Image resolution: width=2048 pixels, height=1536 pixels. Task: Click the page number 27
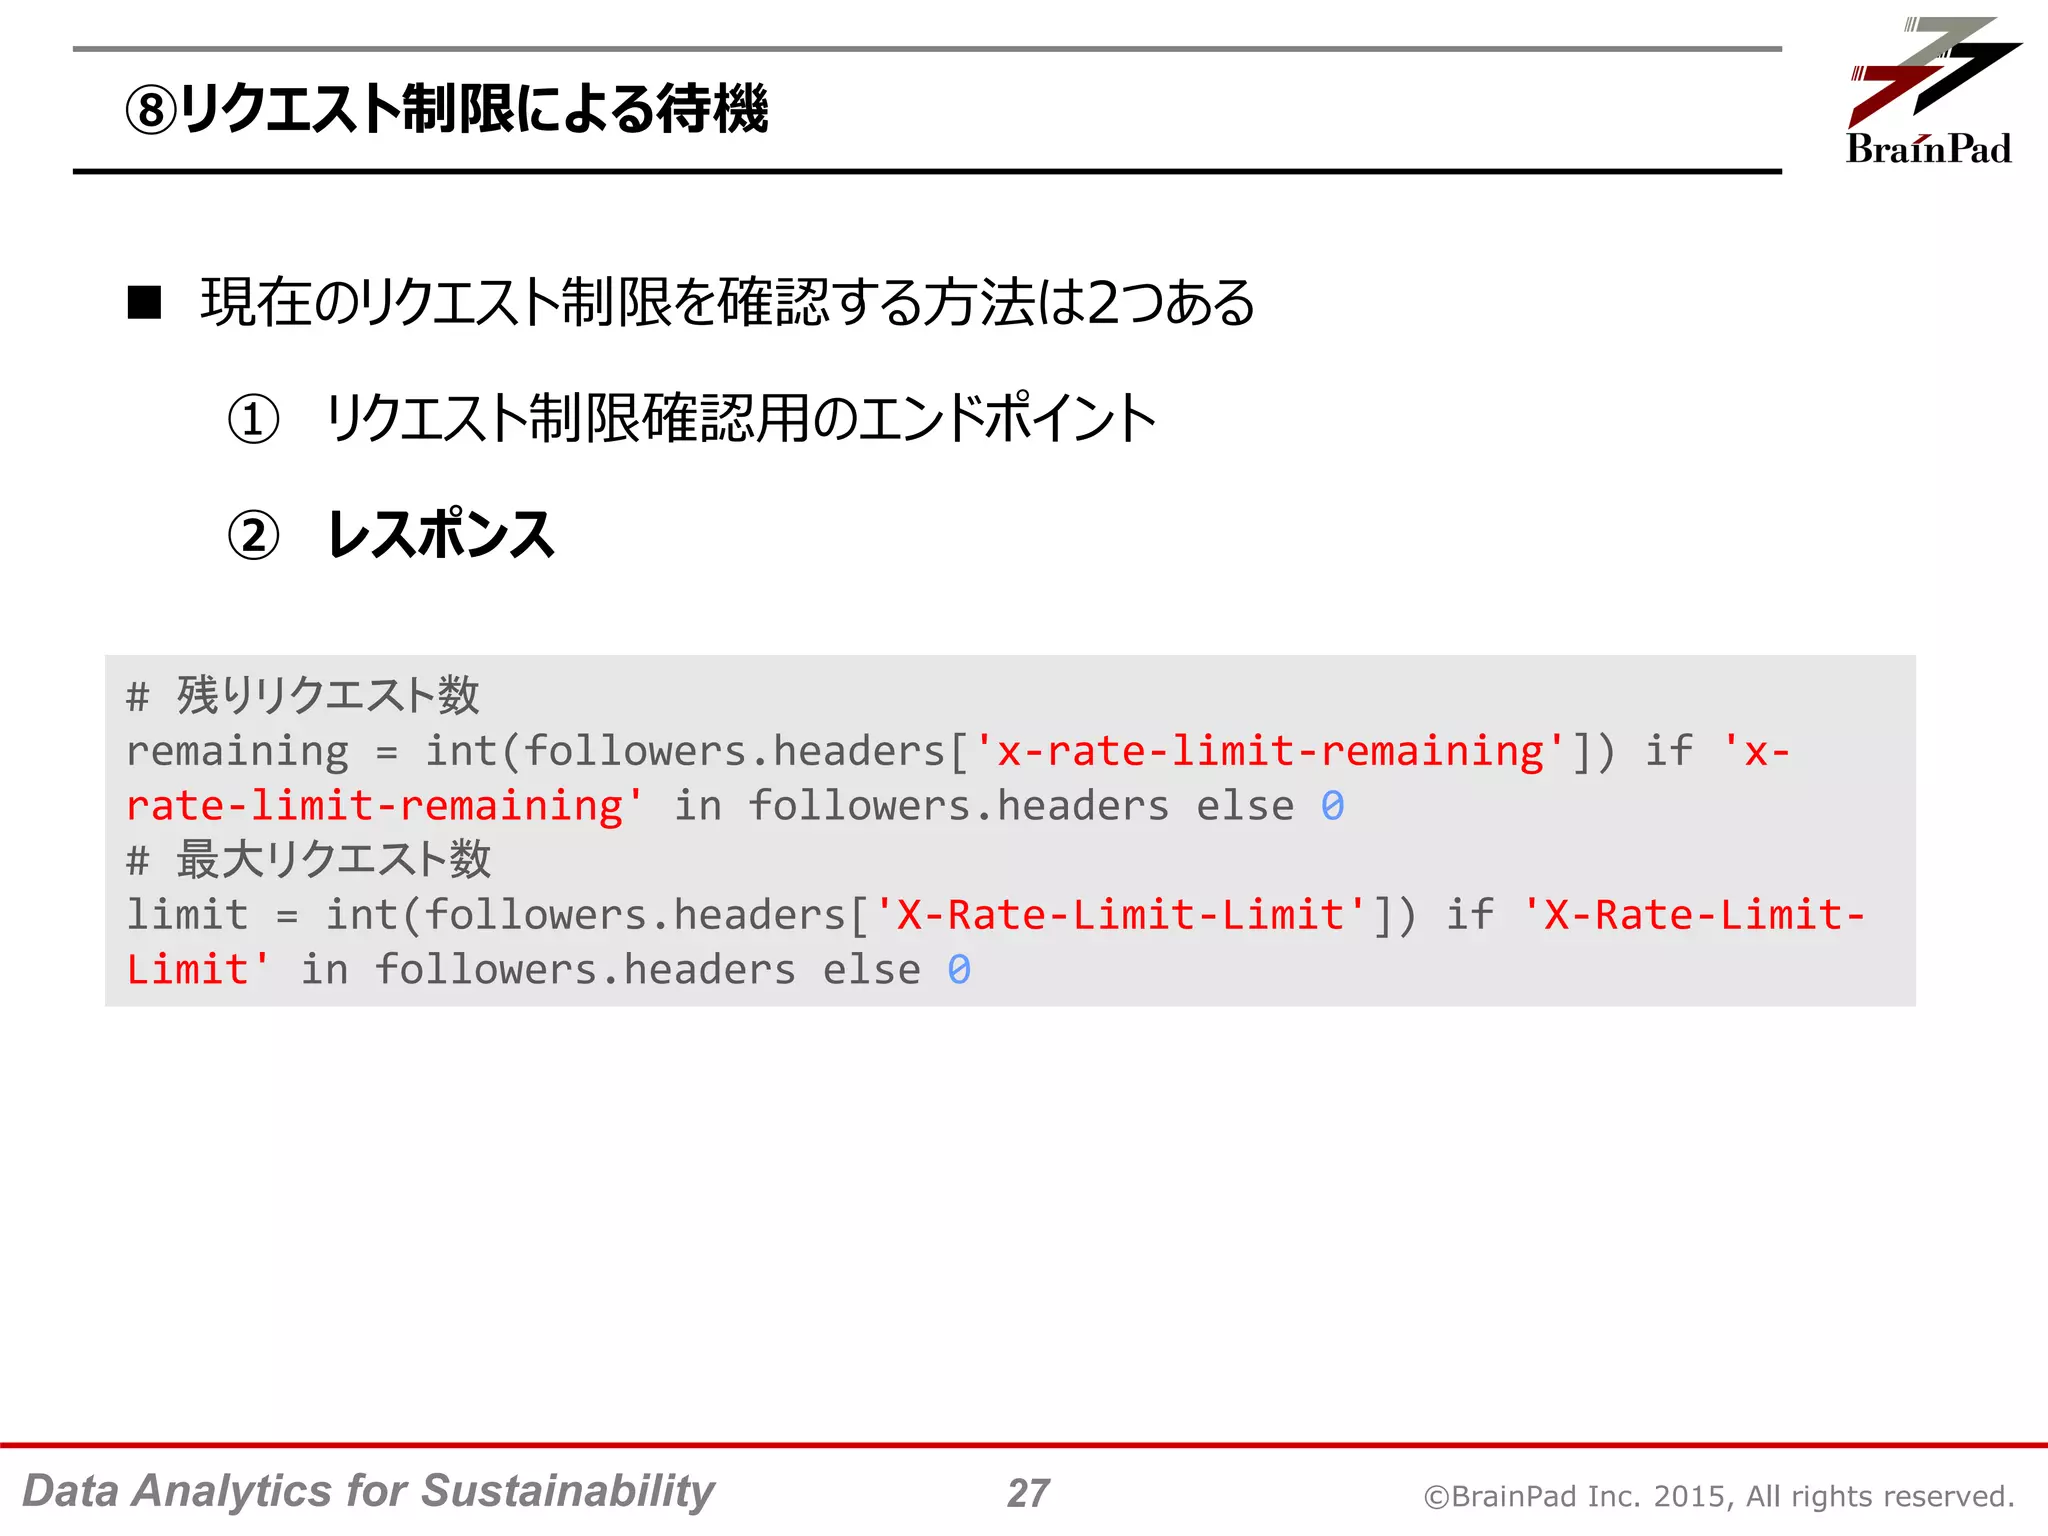[1028, 1494]
